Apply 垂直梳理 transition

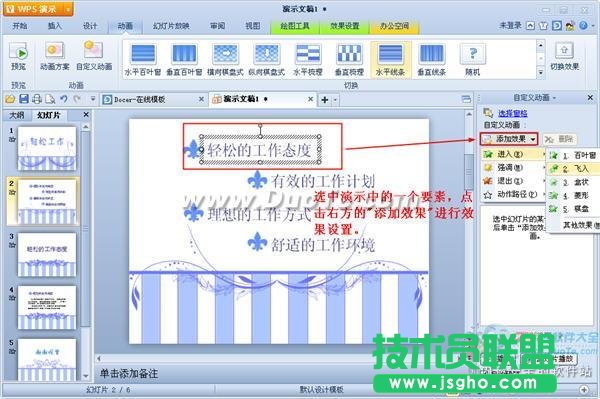click(349, 59)
